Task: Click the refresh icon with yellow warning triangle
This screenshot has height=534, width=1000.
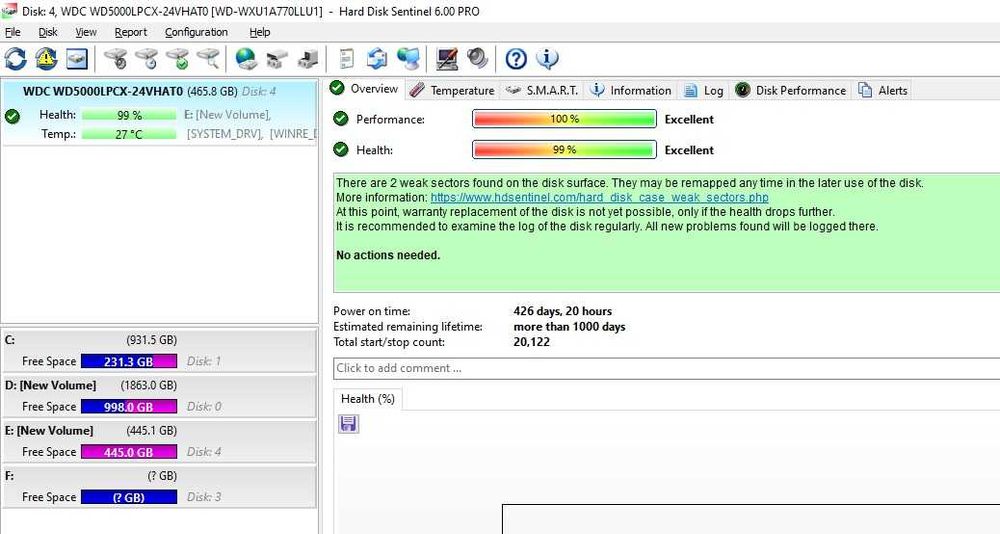Action: tap(46, 59)
